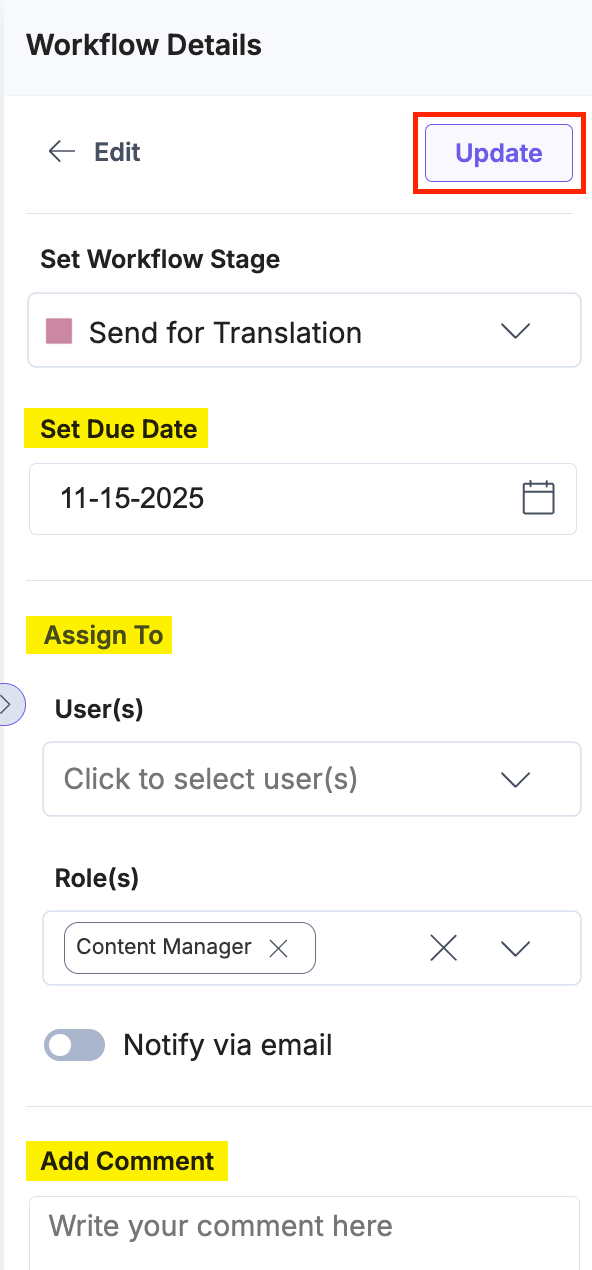Viewport: 592px width, 1270px height.
Task: Click the Update button
Action: pyautogui.click(x=497, y=153)
